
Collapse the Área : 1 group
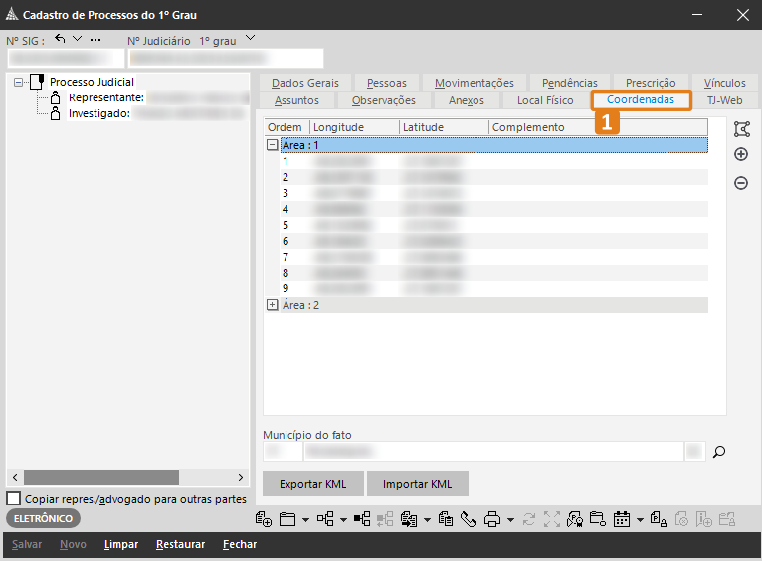click(x=273, y=145)
